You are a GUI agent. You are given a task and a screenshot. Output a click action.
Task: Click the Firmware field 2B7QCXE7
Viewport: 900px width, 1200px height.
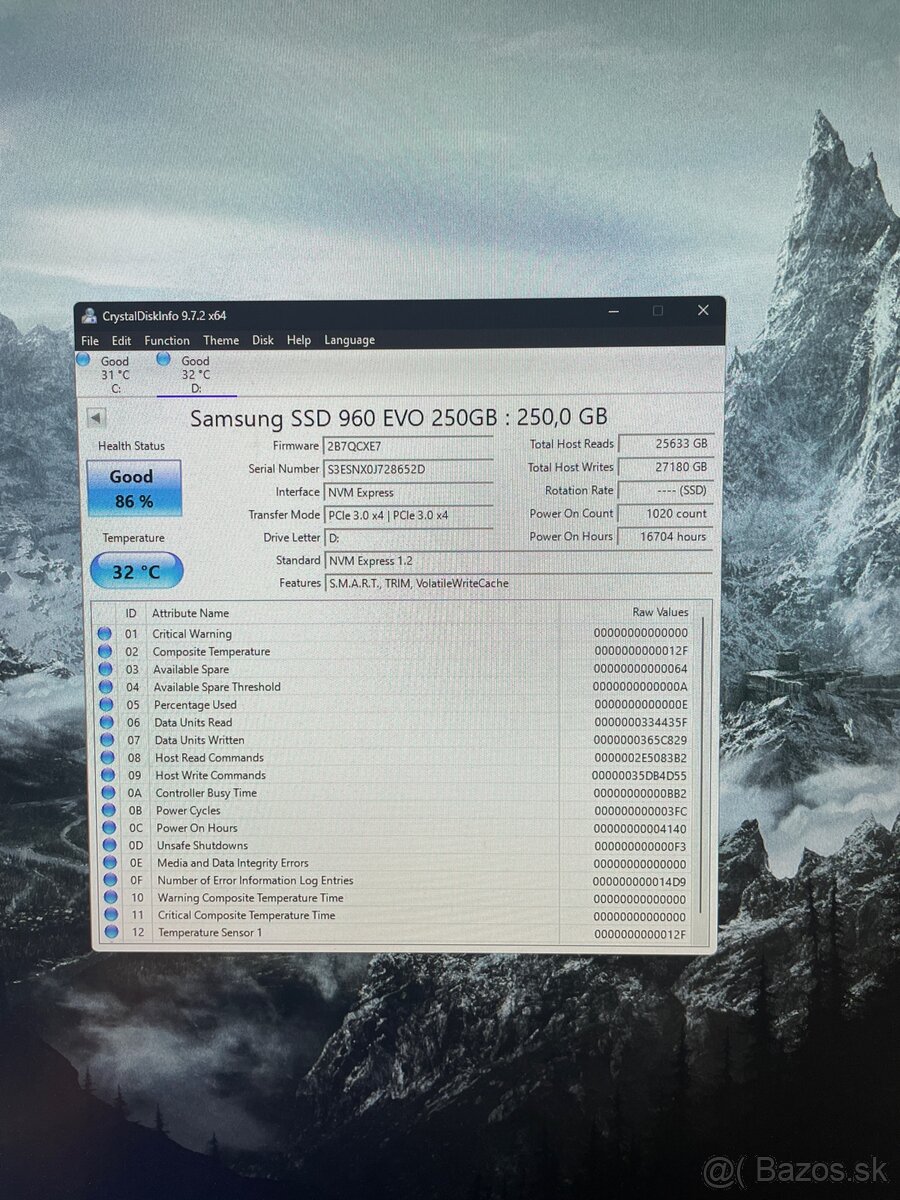408,446
